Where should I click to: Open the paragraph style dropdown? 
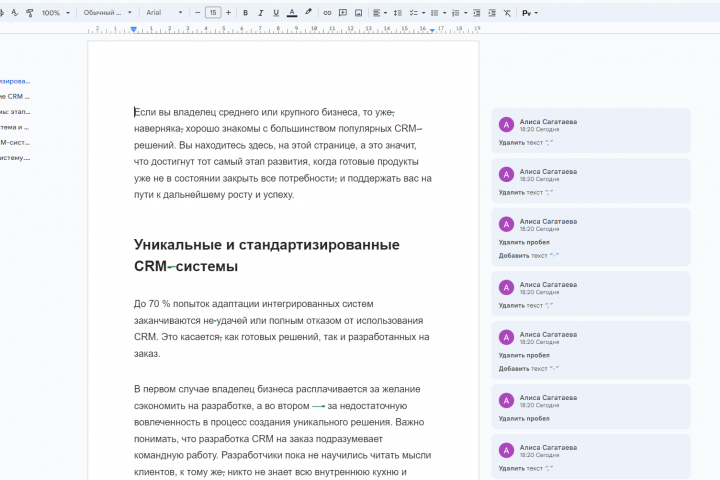click(x=107, y=13)
